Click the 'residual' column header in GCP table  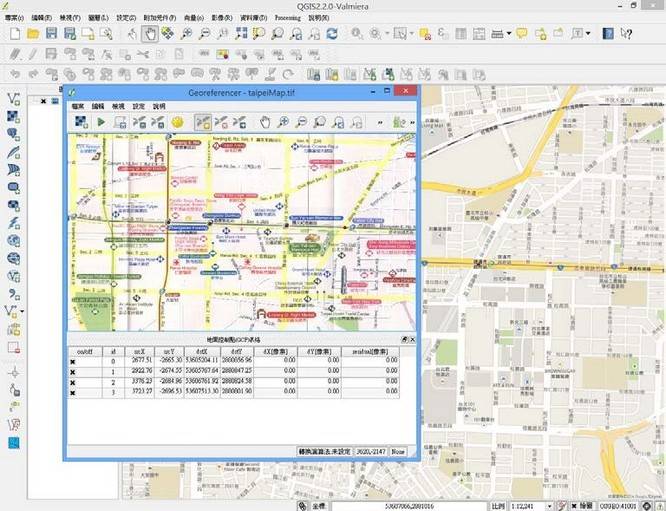(370, 352)
